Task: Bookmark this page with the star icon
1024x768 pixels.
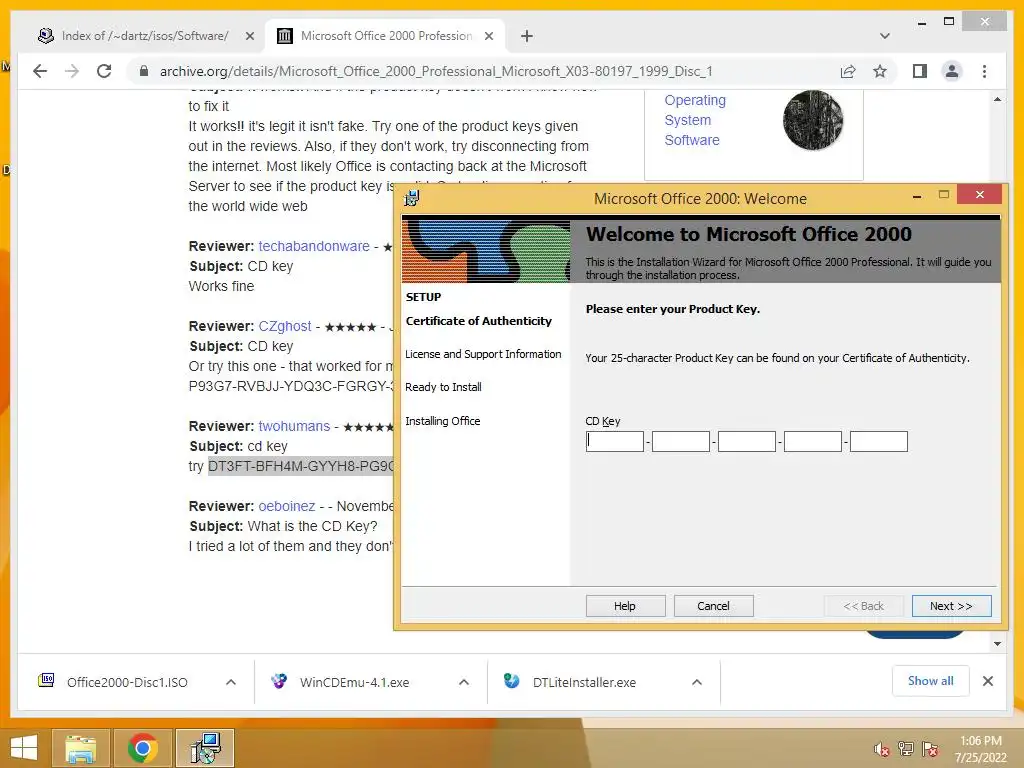Action: click(x=880, y=71)
